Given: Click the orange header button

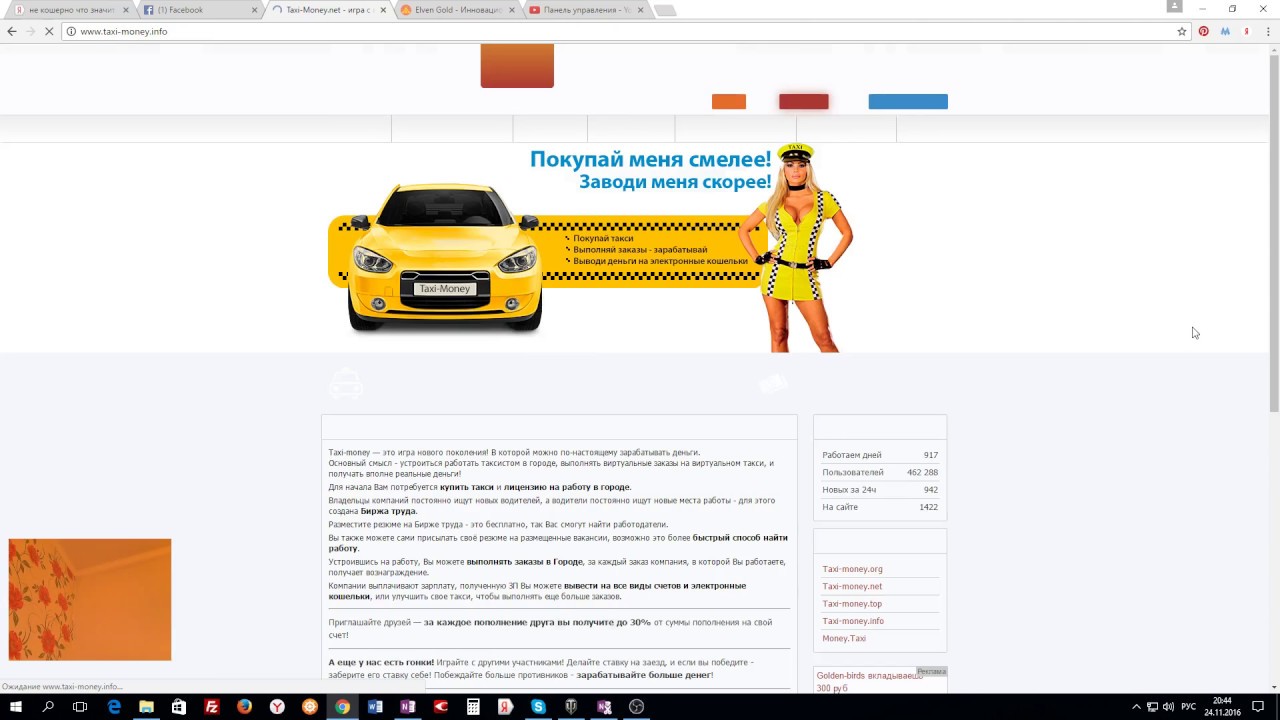Looking at the screenshot, I should (x=729, y=101).
